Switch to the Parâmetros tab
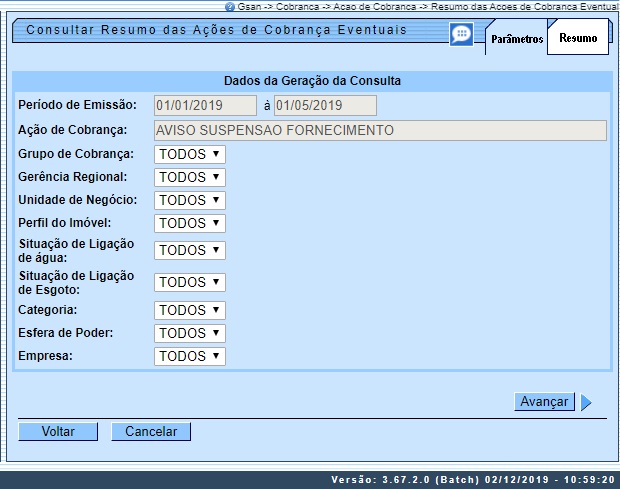Viewport: 620px width, 489px height. pos(517,40)
